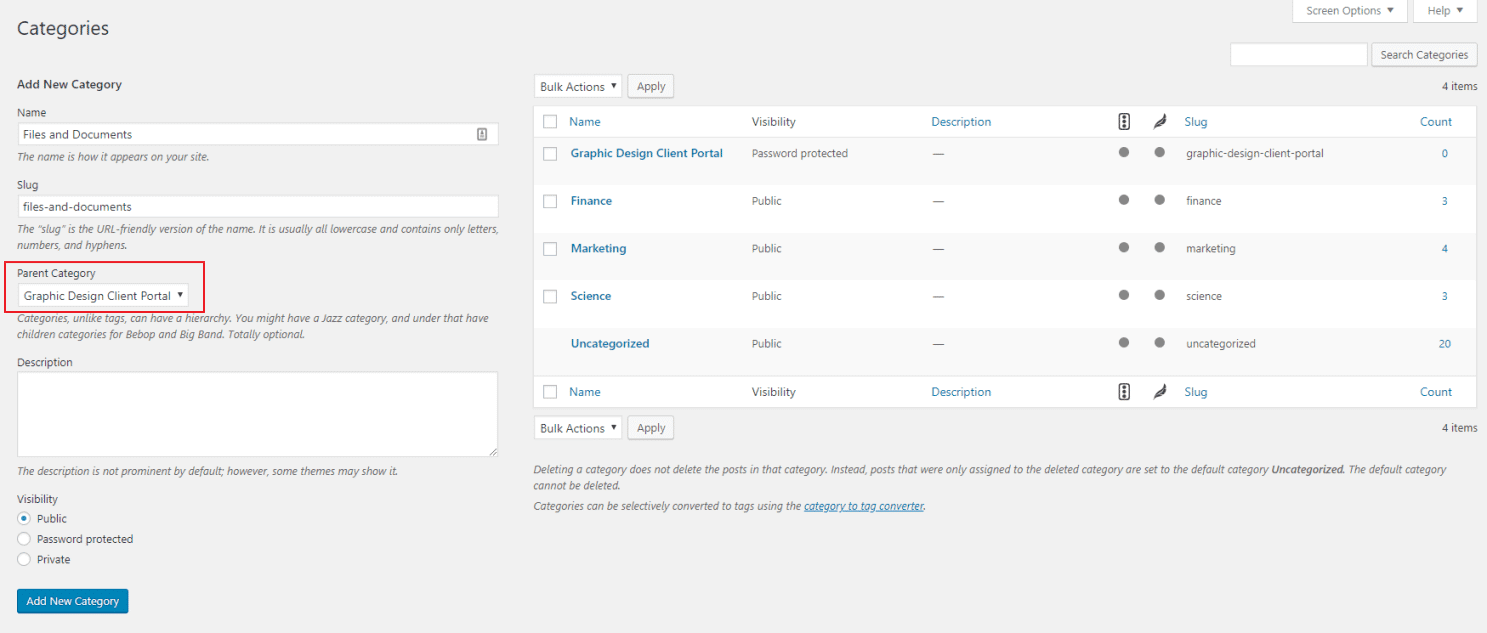Click the status dot beside the Science category
Viewport: 1487px width, 633px height.
tap(1123, 296)
